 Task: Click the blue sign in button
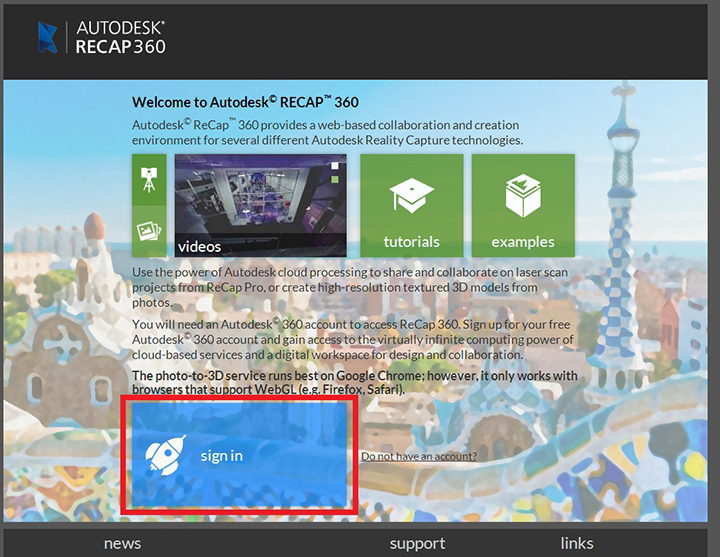239,455
